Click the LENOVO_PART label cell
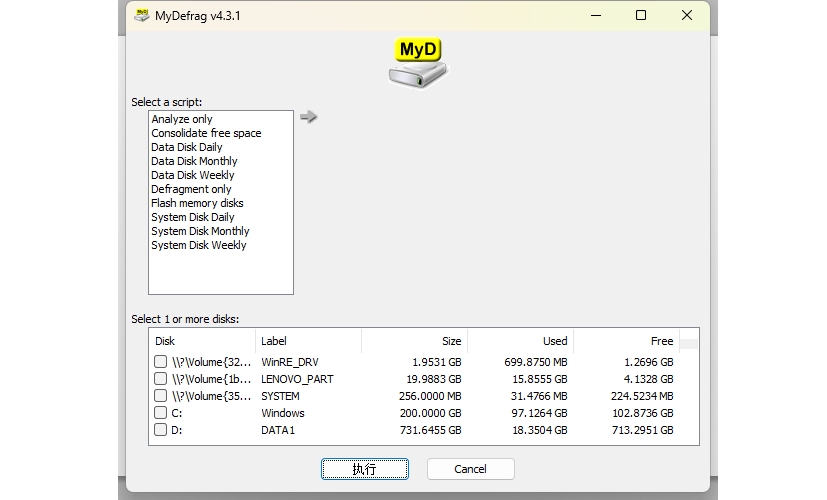This screenshot has height=500, width=827. 297,379
